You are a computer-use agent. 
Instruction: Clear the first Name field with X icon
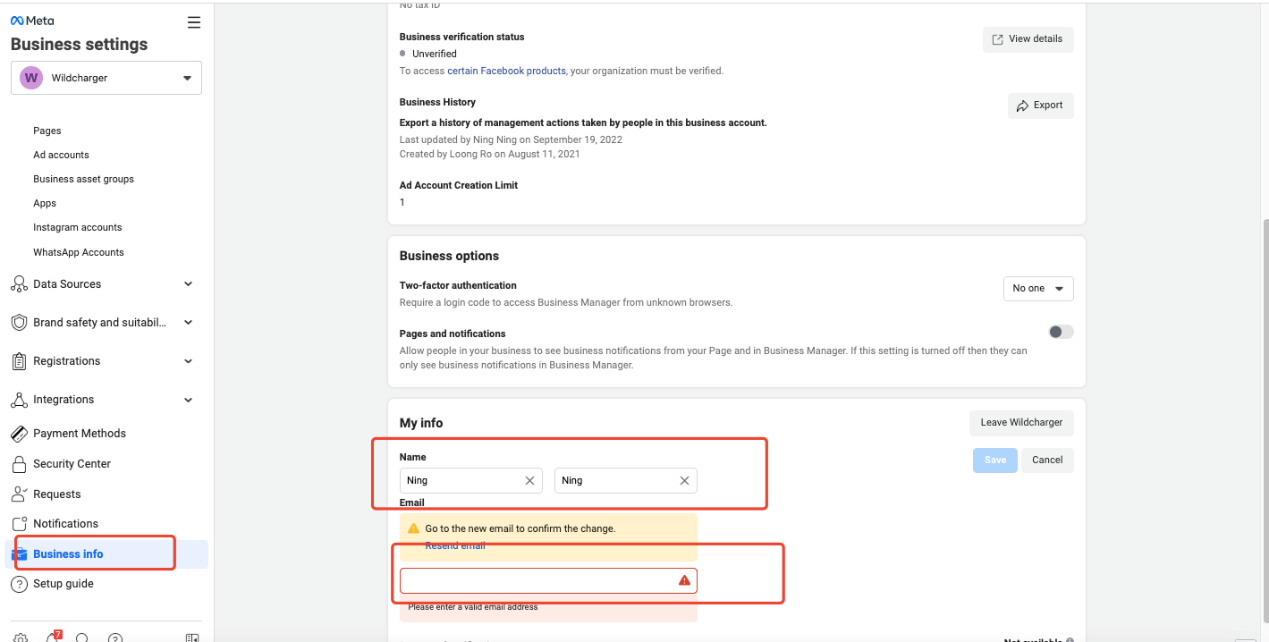coord(530,481)
